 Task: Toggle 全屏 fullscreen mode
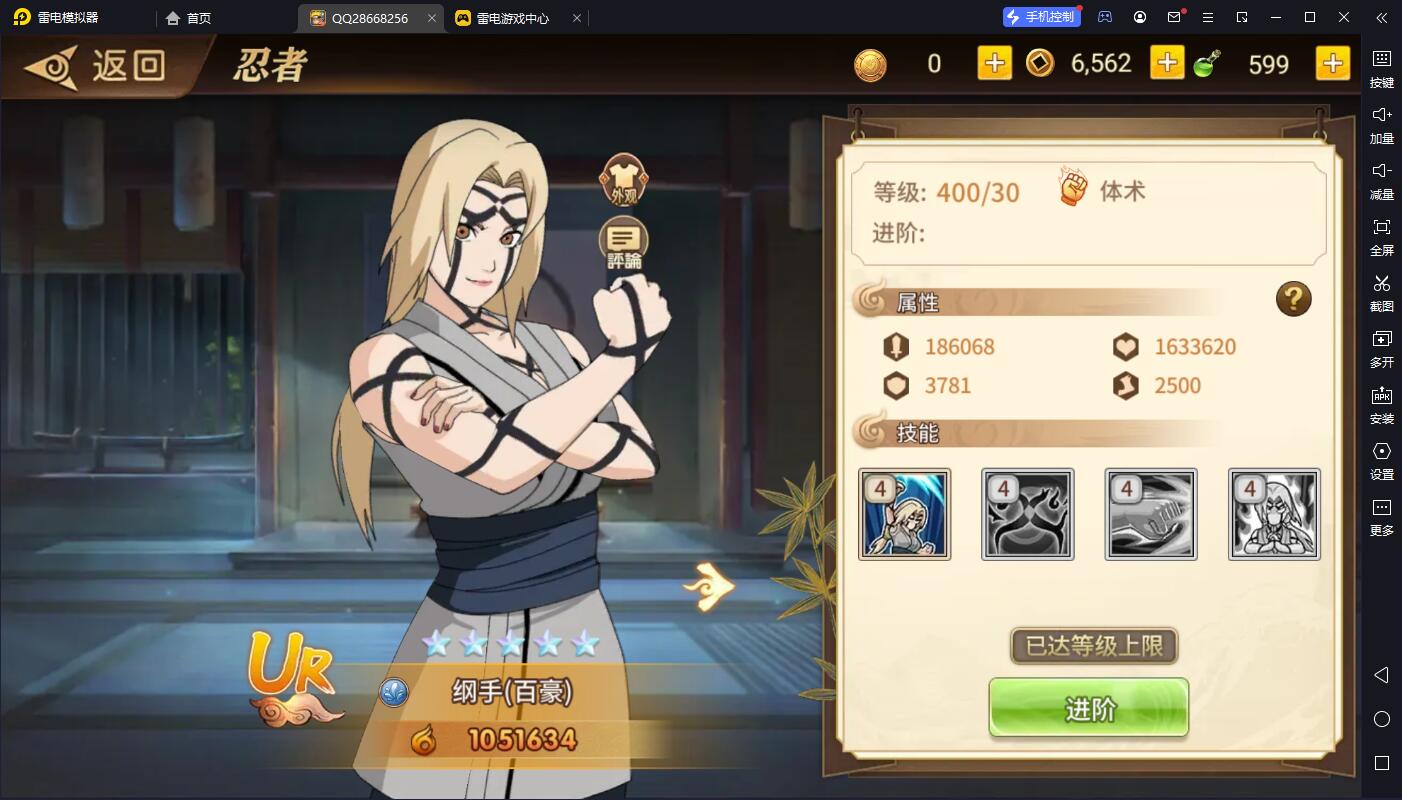click(1381, 236)
